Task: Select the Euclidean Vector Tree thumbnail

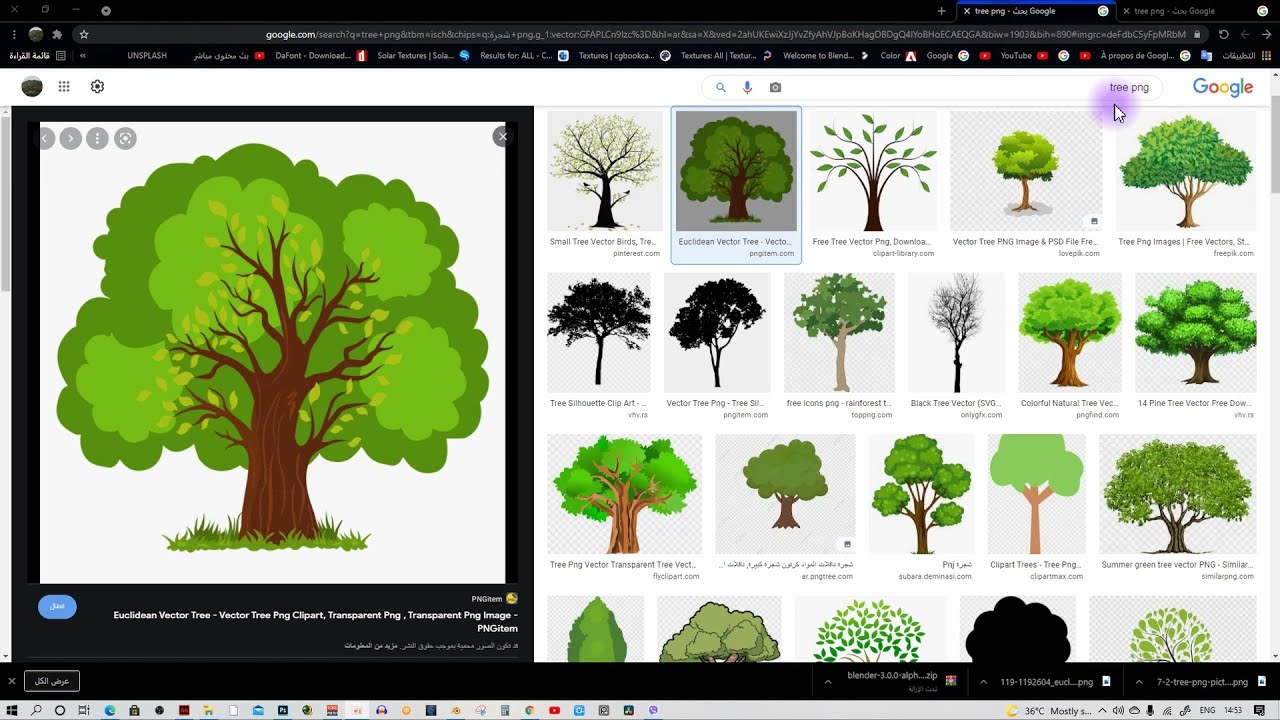Action: pyautogui.click(x=736, y=171)
